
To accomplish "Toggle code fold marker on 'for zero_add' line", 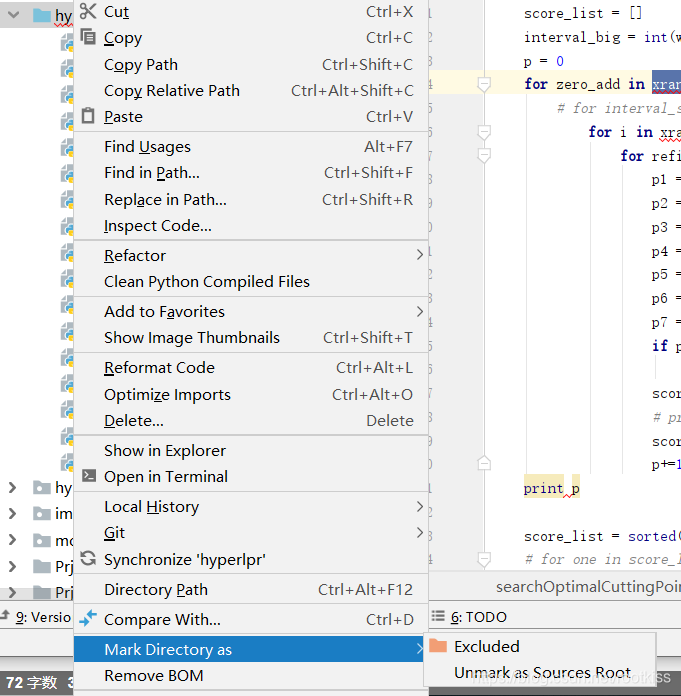I will (x=484, y=84).
